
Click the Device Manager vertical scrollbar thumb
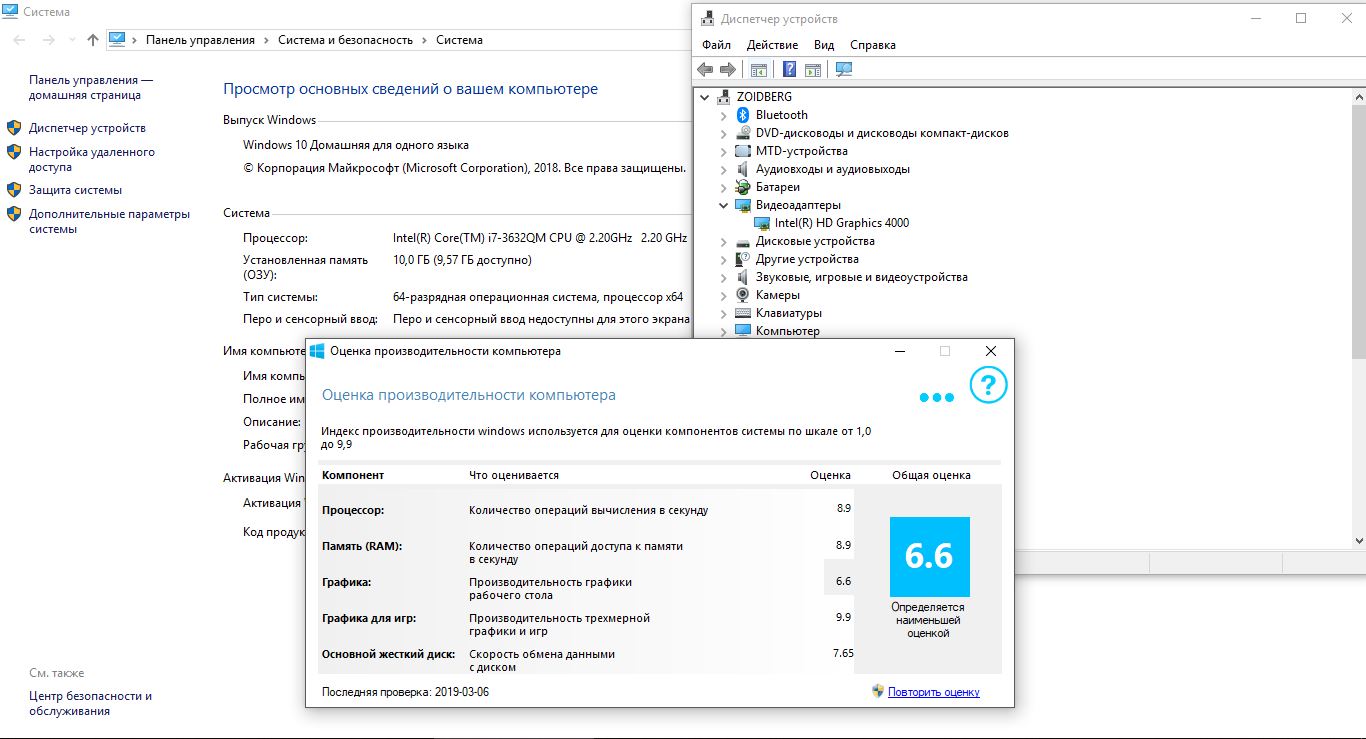[x=1358, y=231]
